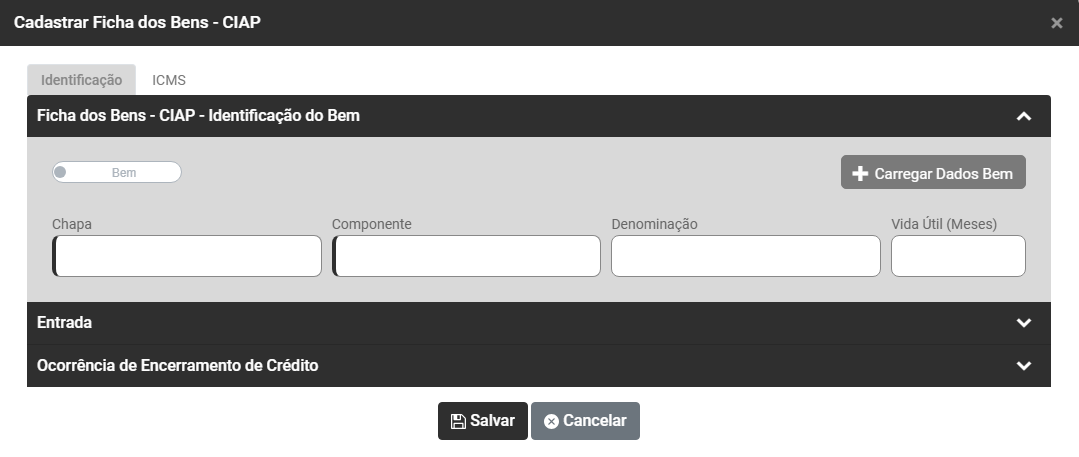Screen dimensions: 1079x457
Task: Close the Cadastrar Ficha dos Bens dialog
Action: tap(1056, 23)
